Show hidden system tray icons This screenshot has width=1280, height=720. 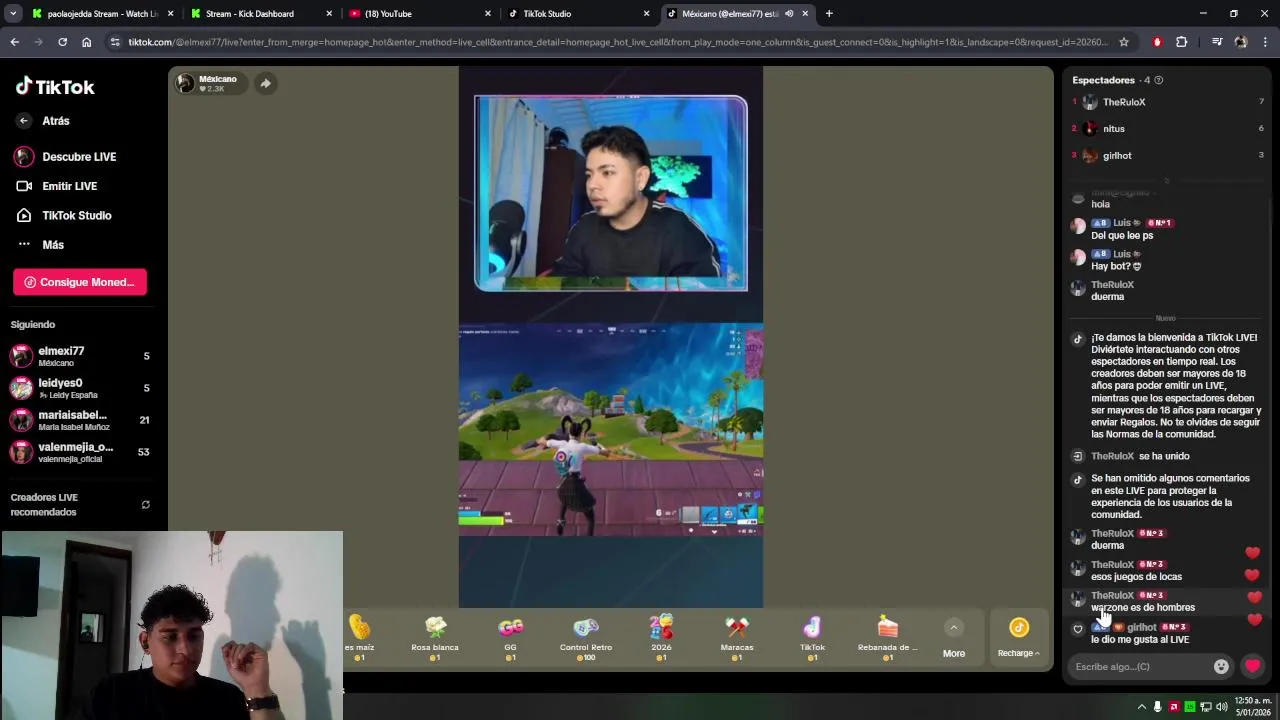[1141, 707]
